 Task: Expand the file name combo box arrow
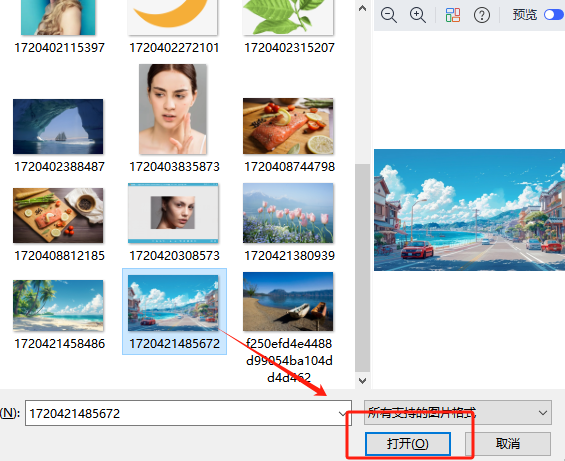343,413
